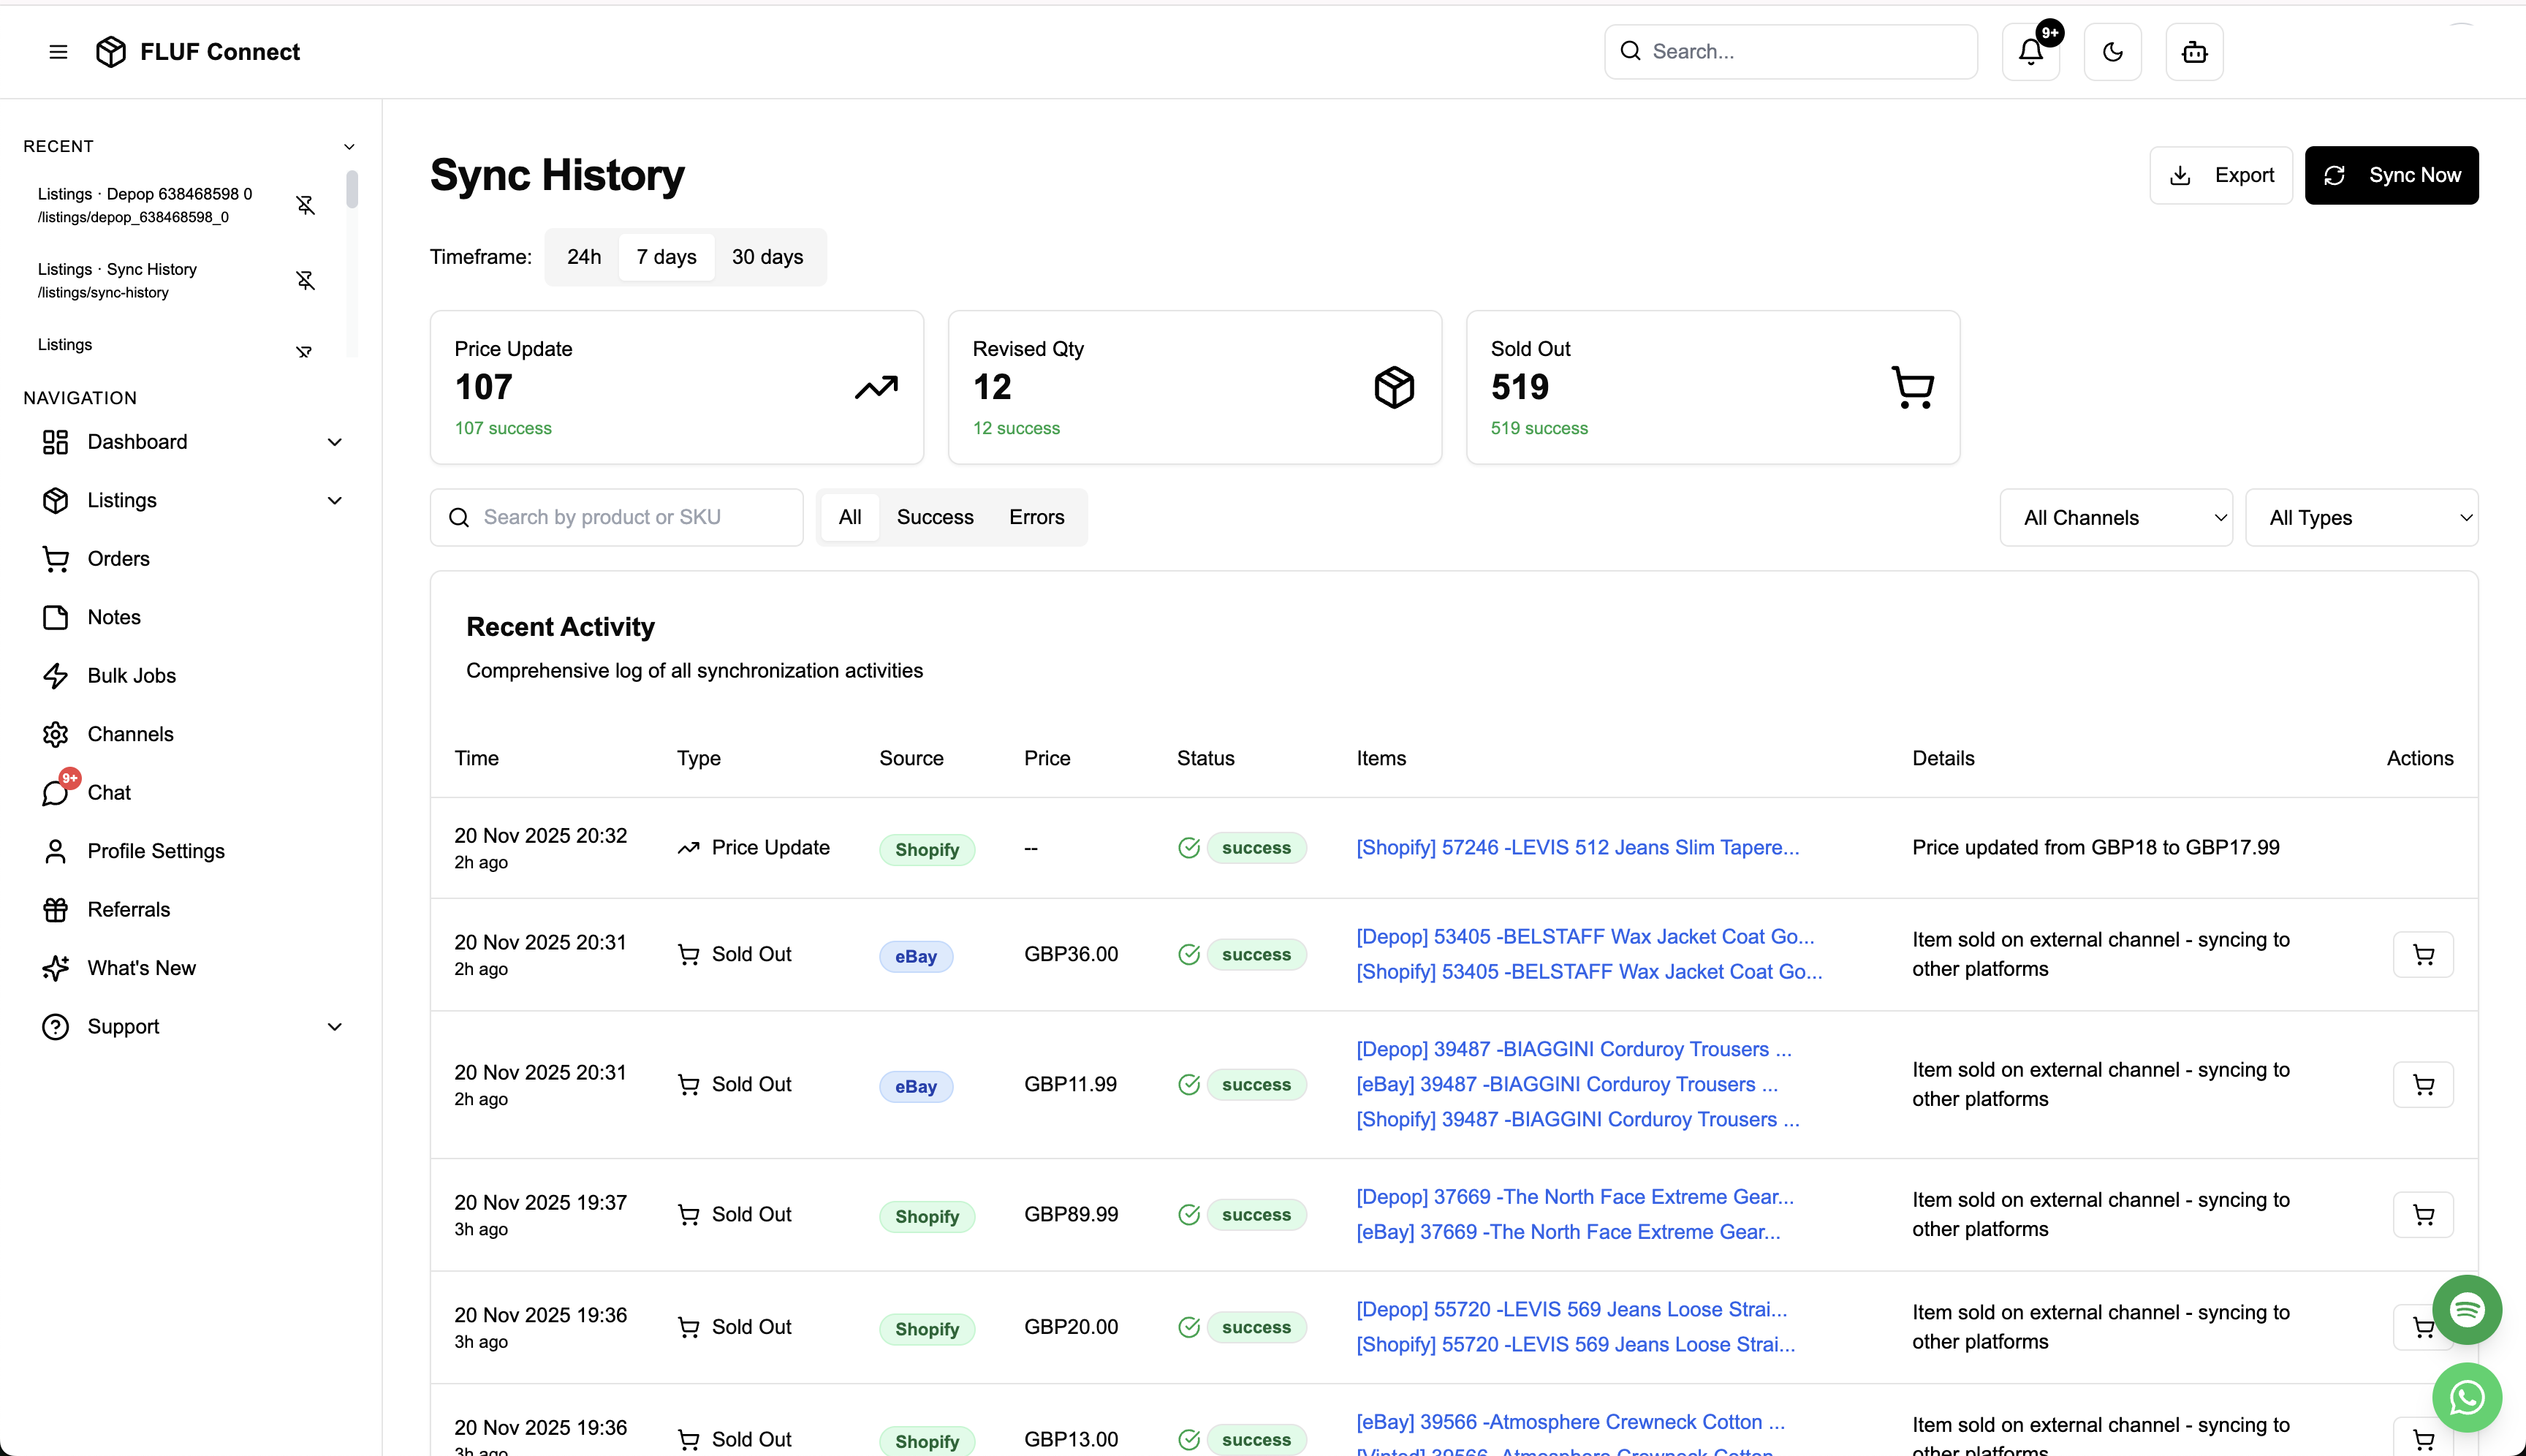Open the All Channels dropdown
This screenshot has height=1456, width=2526.
2115,518
